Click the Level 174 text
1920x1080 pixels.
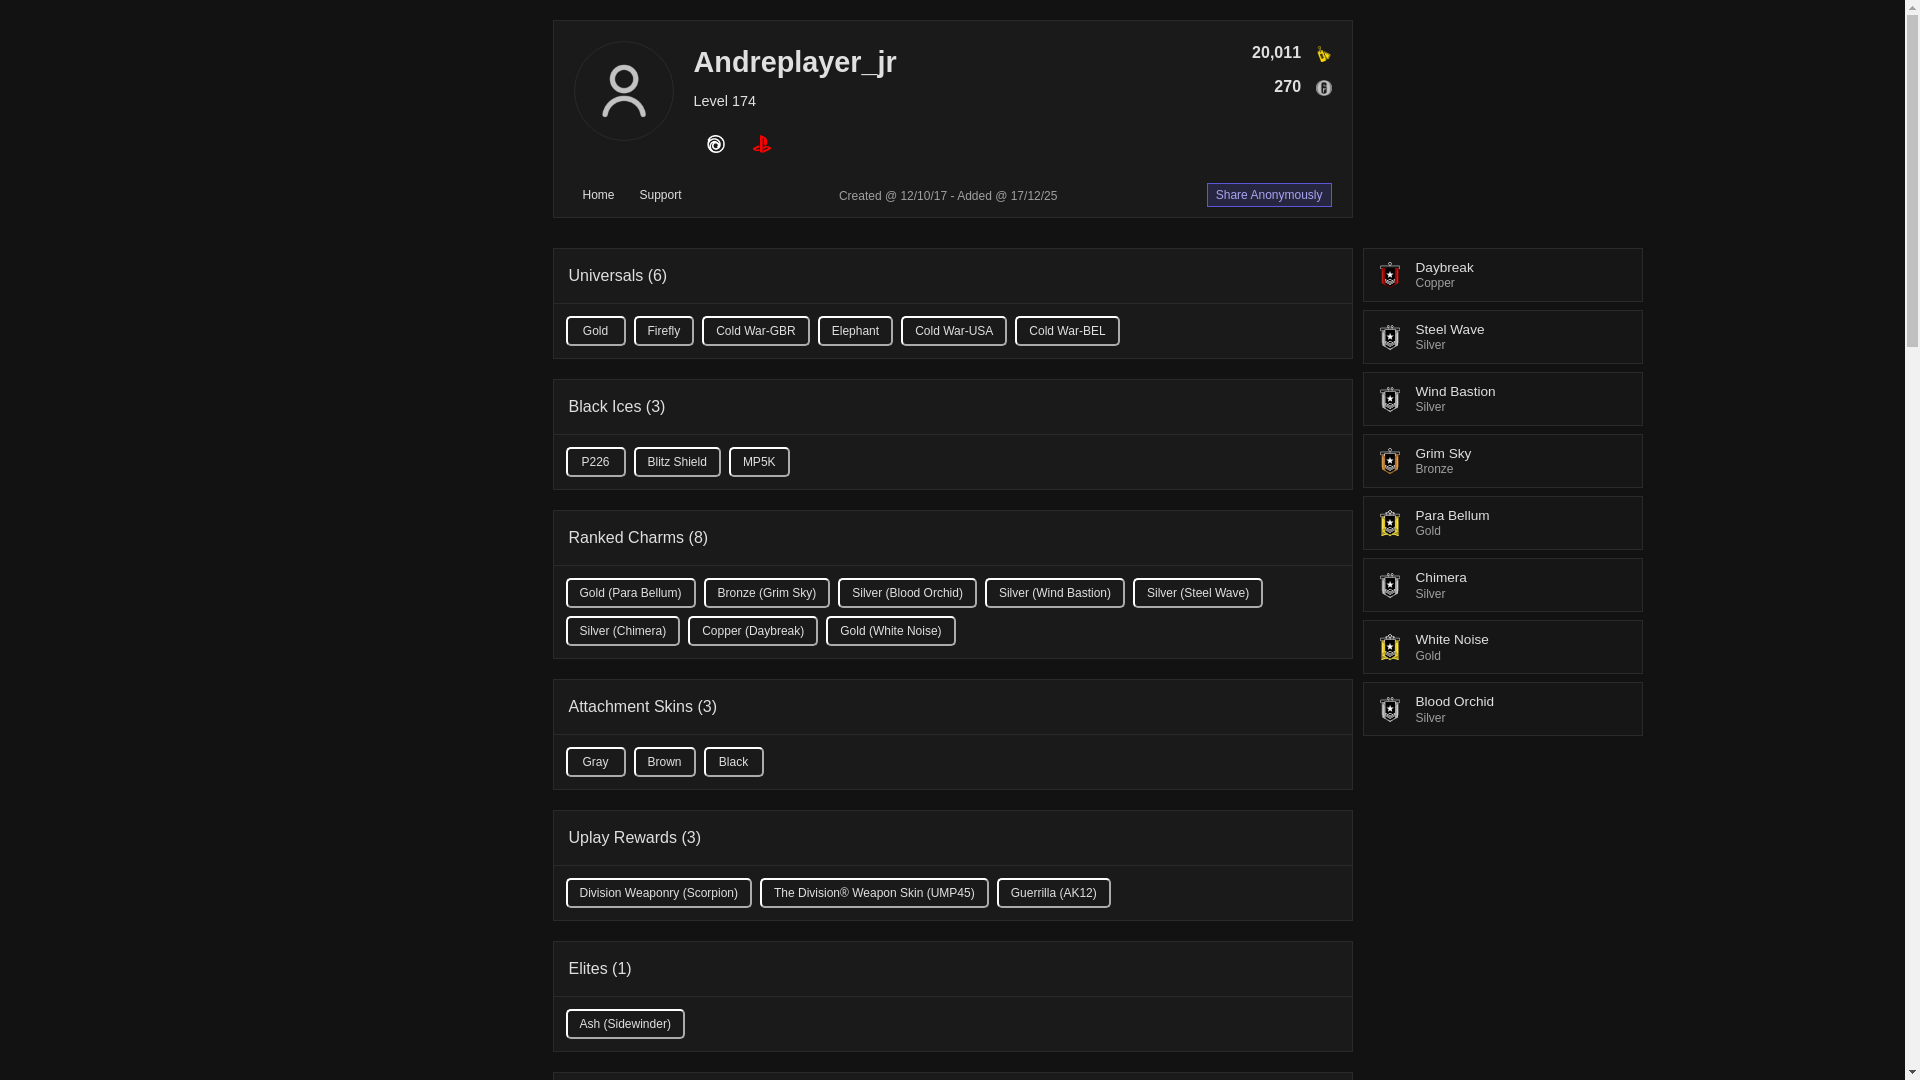click(x=725, y=101)
